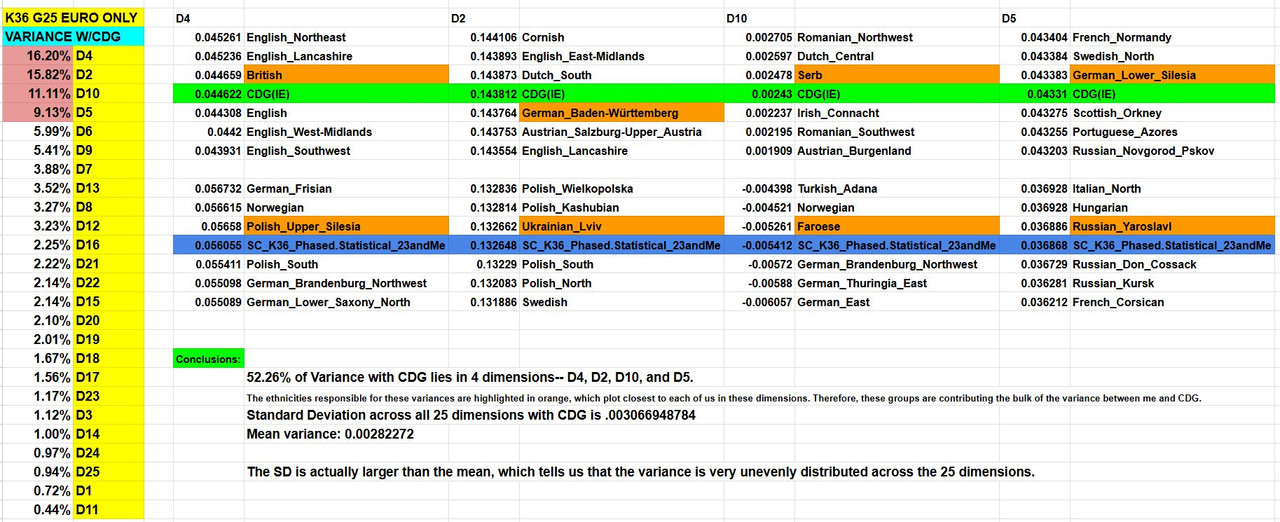The height and width of the screenshot is (522, 1280).
Task: Click the Scottish_Orkney cell
Action: tap(1174, 113)
